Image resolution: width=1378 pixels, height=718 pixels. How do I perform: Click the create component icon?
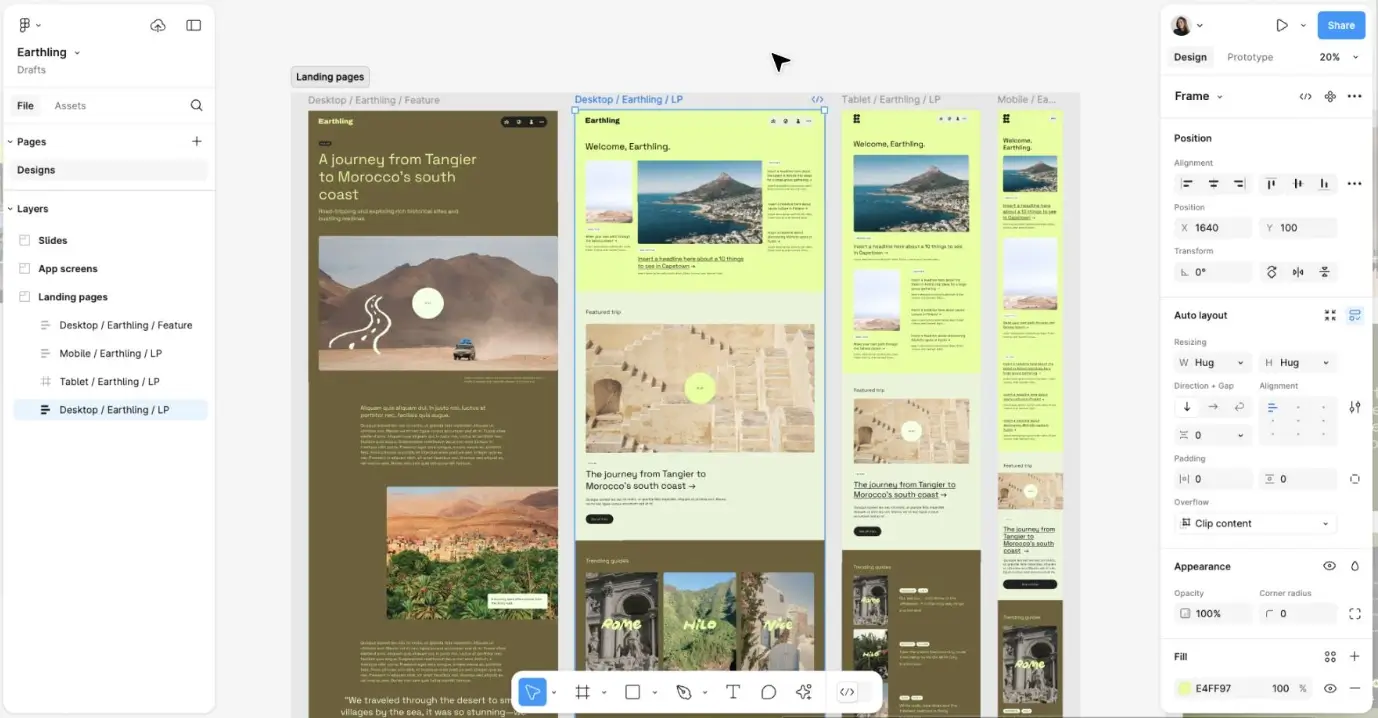1330,96
